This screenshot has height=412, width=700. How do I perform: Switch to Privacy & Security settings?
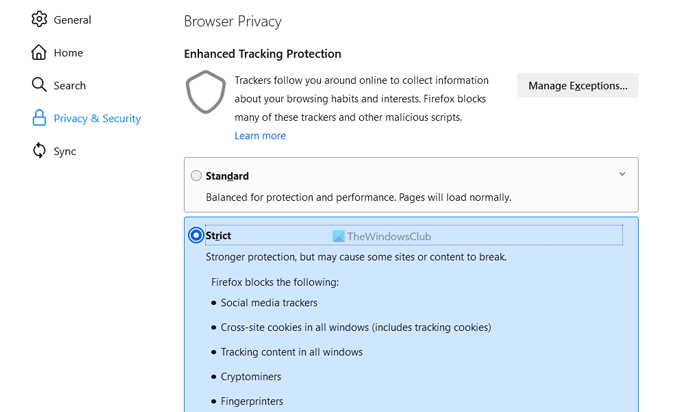tap(97, 119)
